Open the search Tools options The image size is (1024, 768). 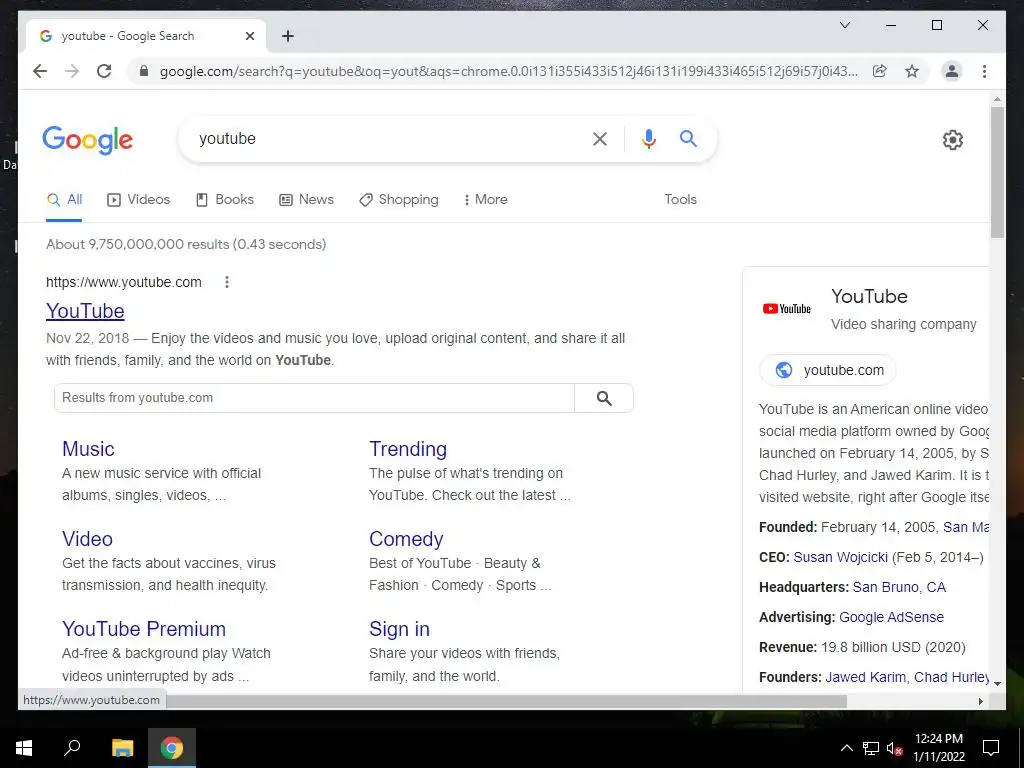click(x=680, y=200)
